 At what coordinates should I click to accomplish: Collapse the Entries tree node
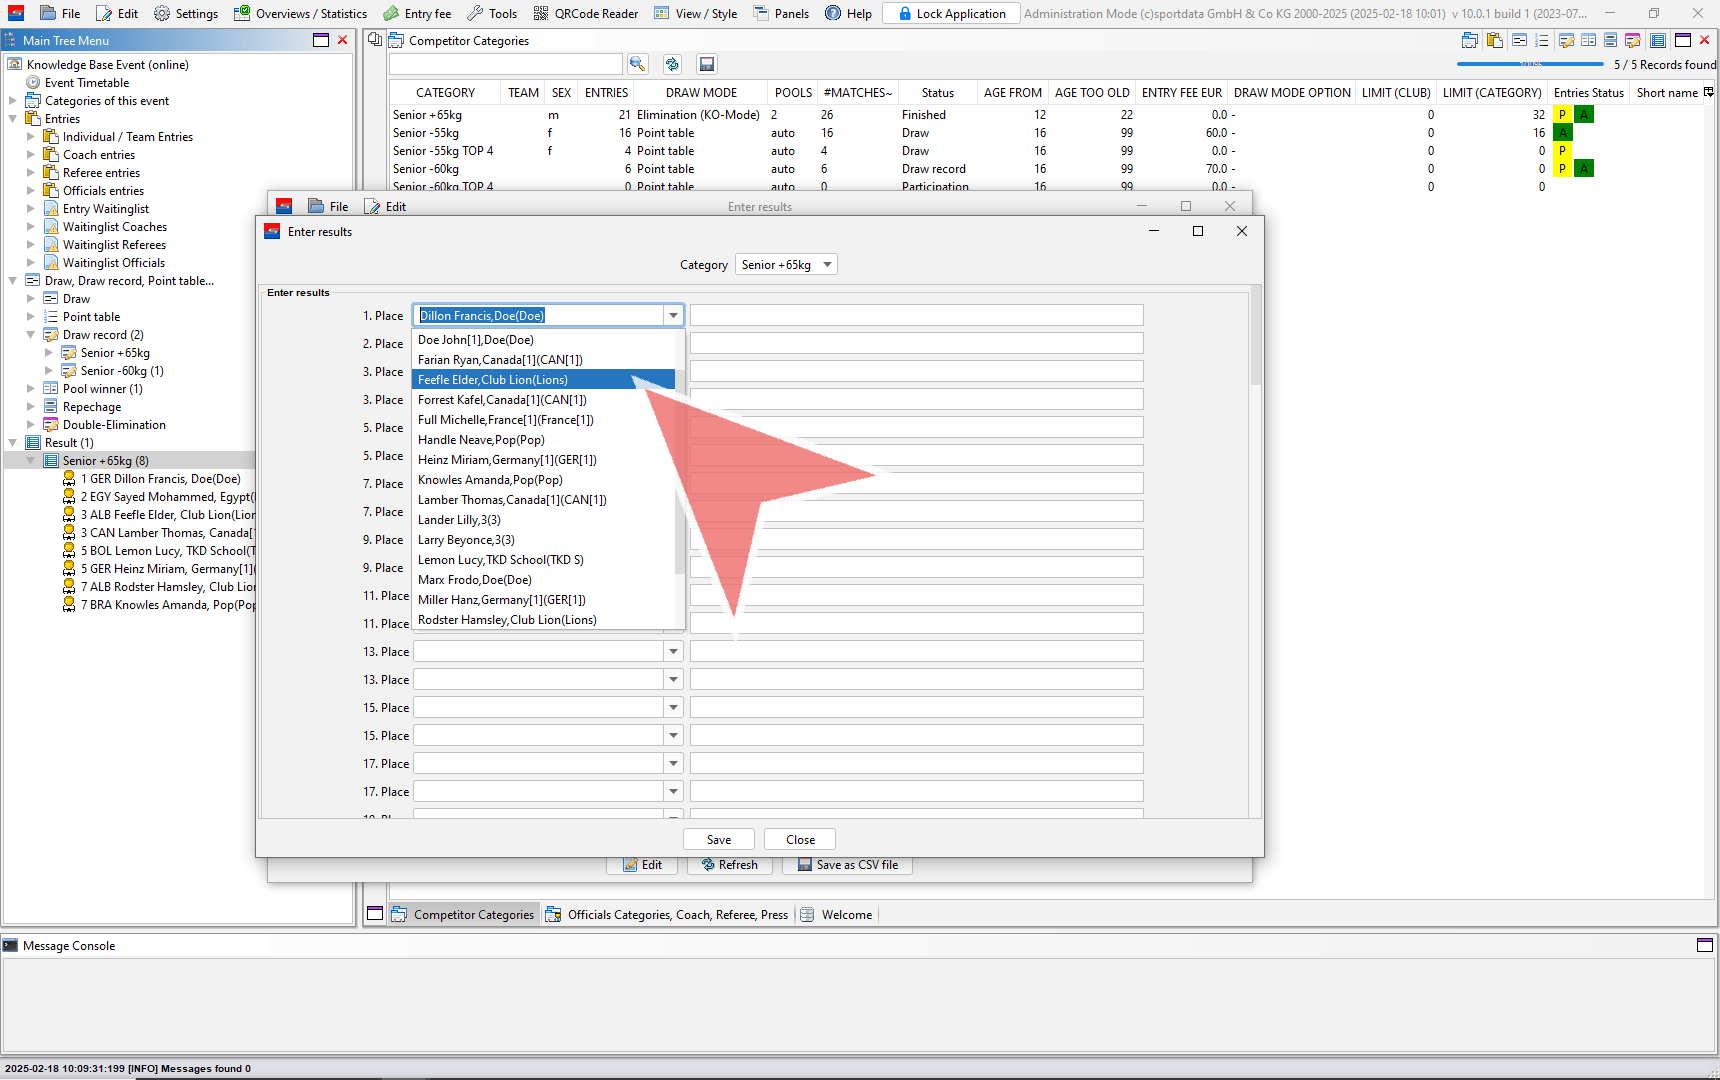pyautogui.click(x=13, y=119)
